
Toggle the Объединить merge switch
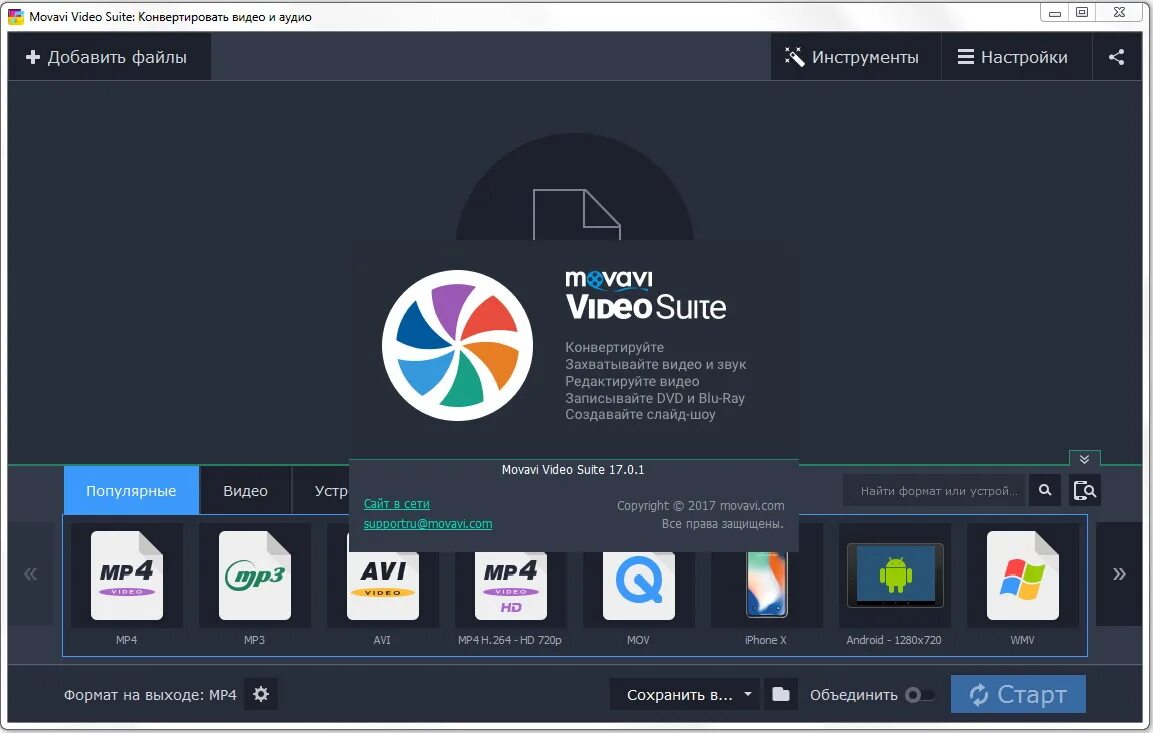click(x=920, y=695)
